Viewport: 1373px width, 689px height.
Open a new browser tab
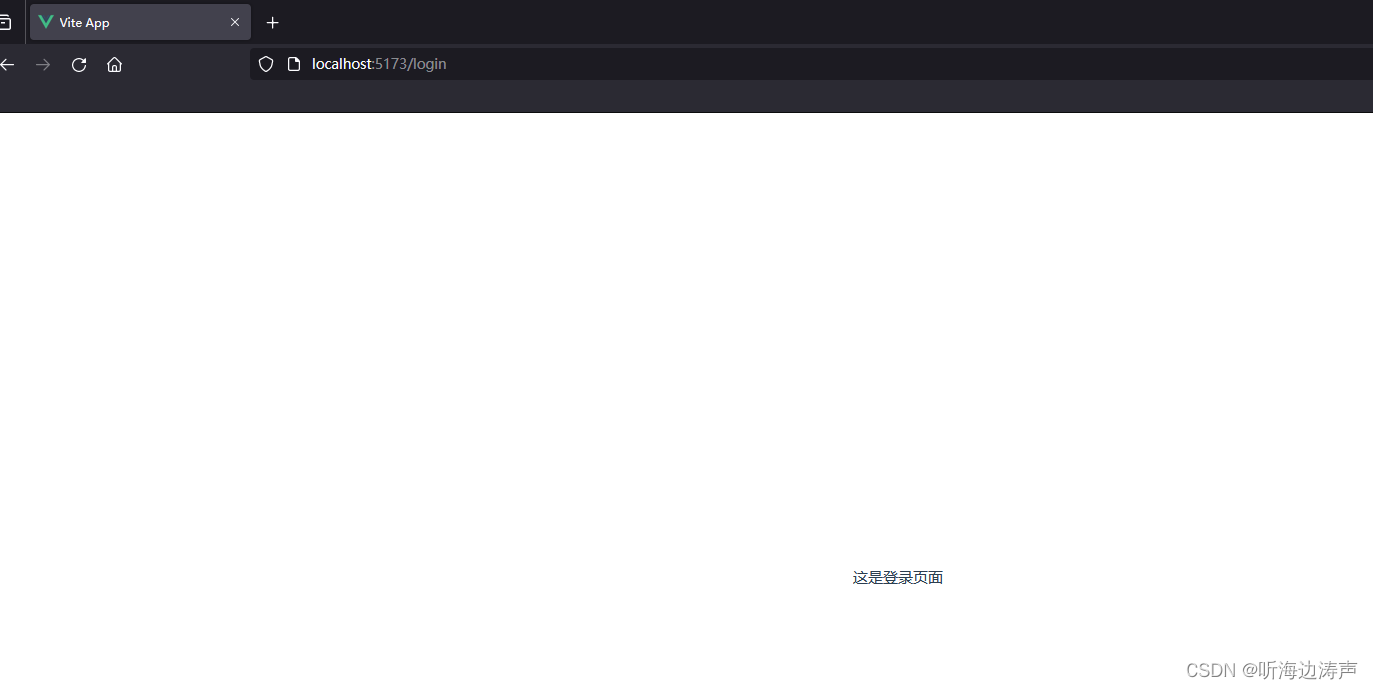272,22
